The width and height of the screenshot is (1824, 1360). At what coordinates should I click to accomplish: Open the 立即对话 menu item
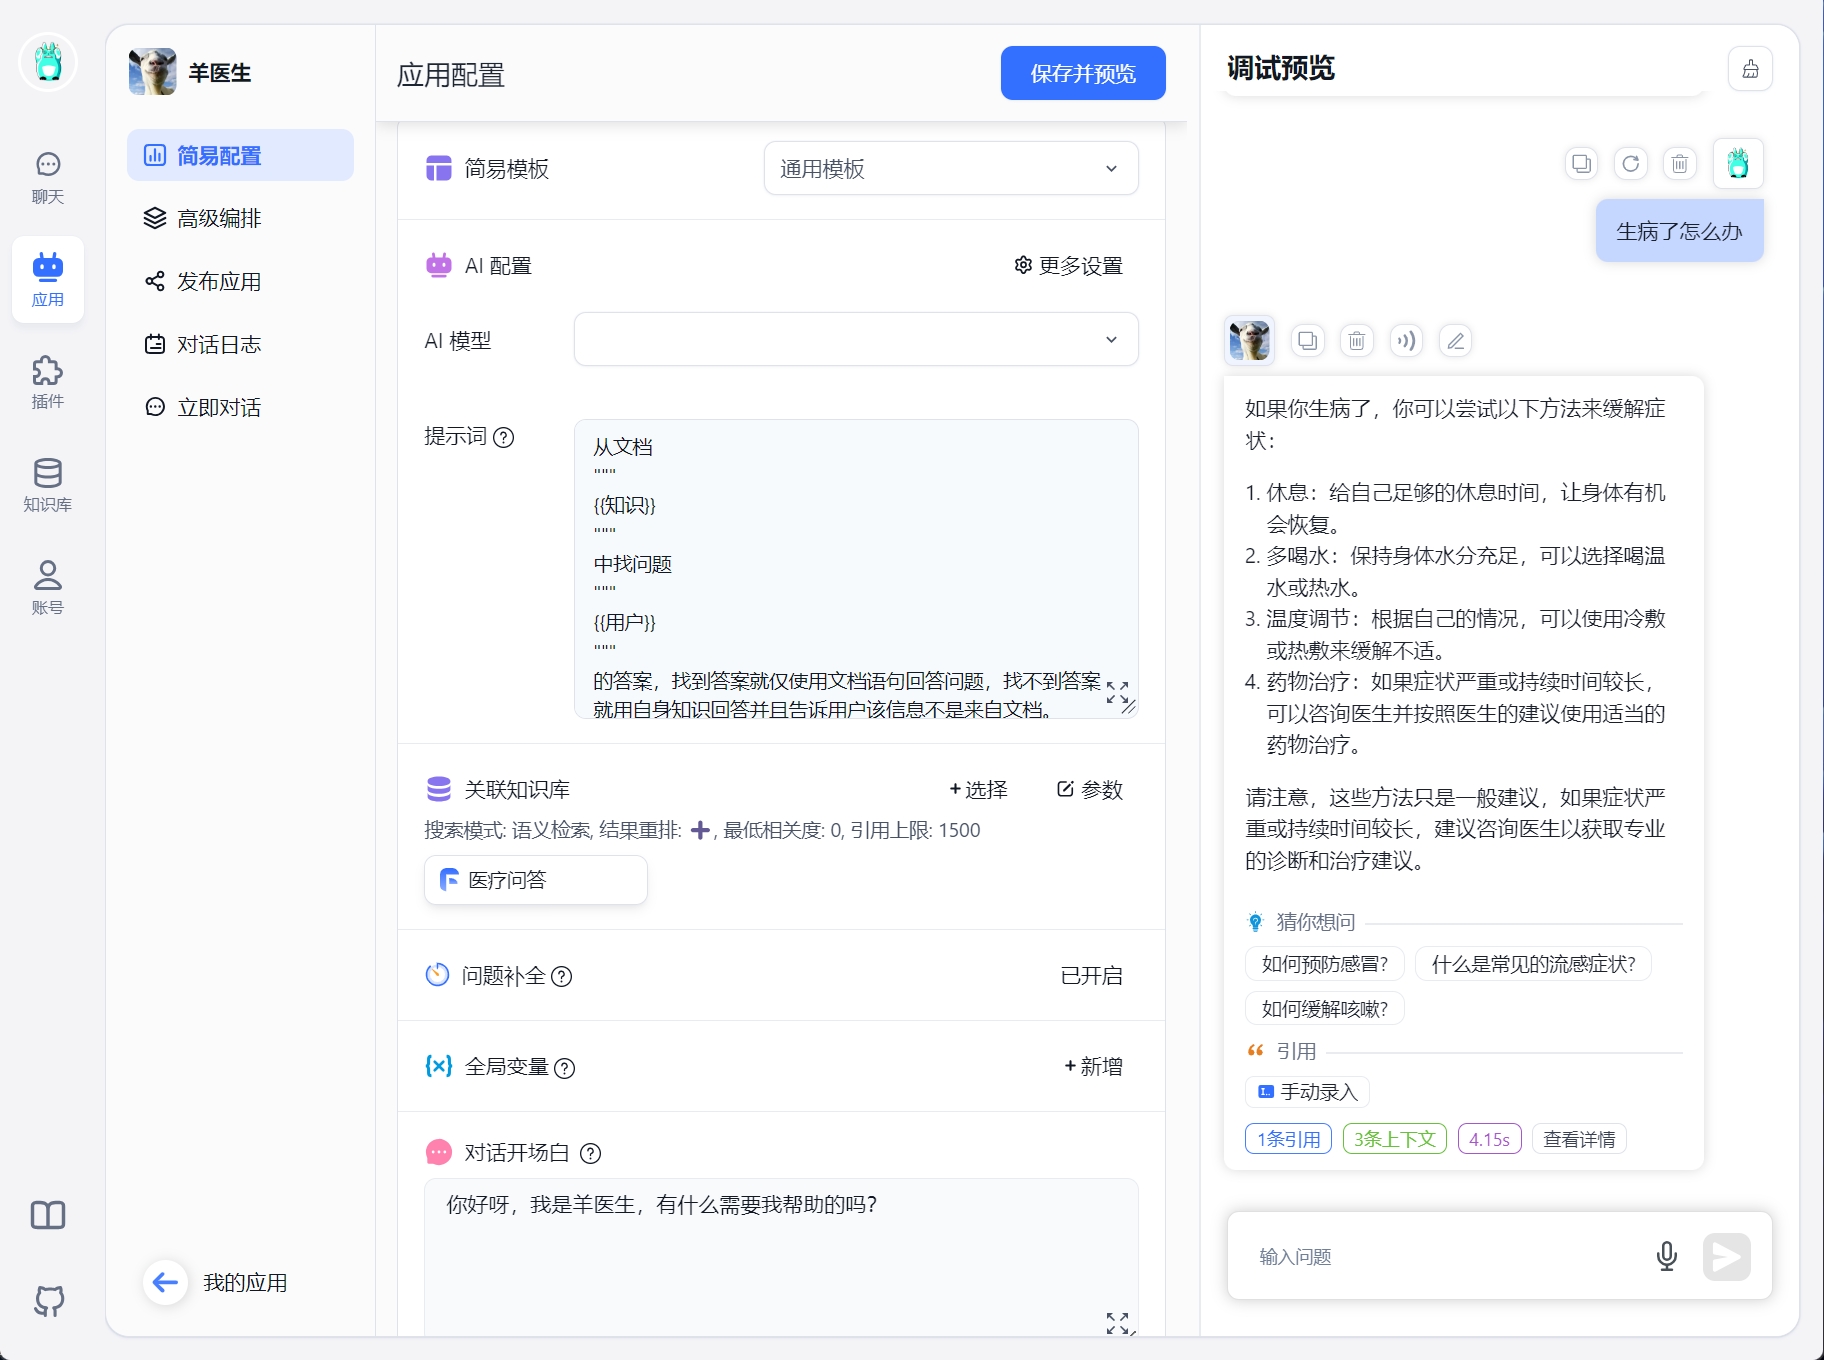click(240, 407)
